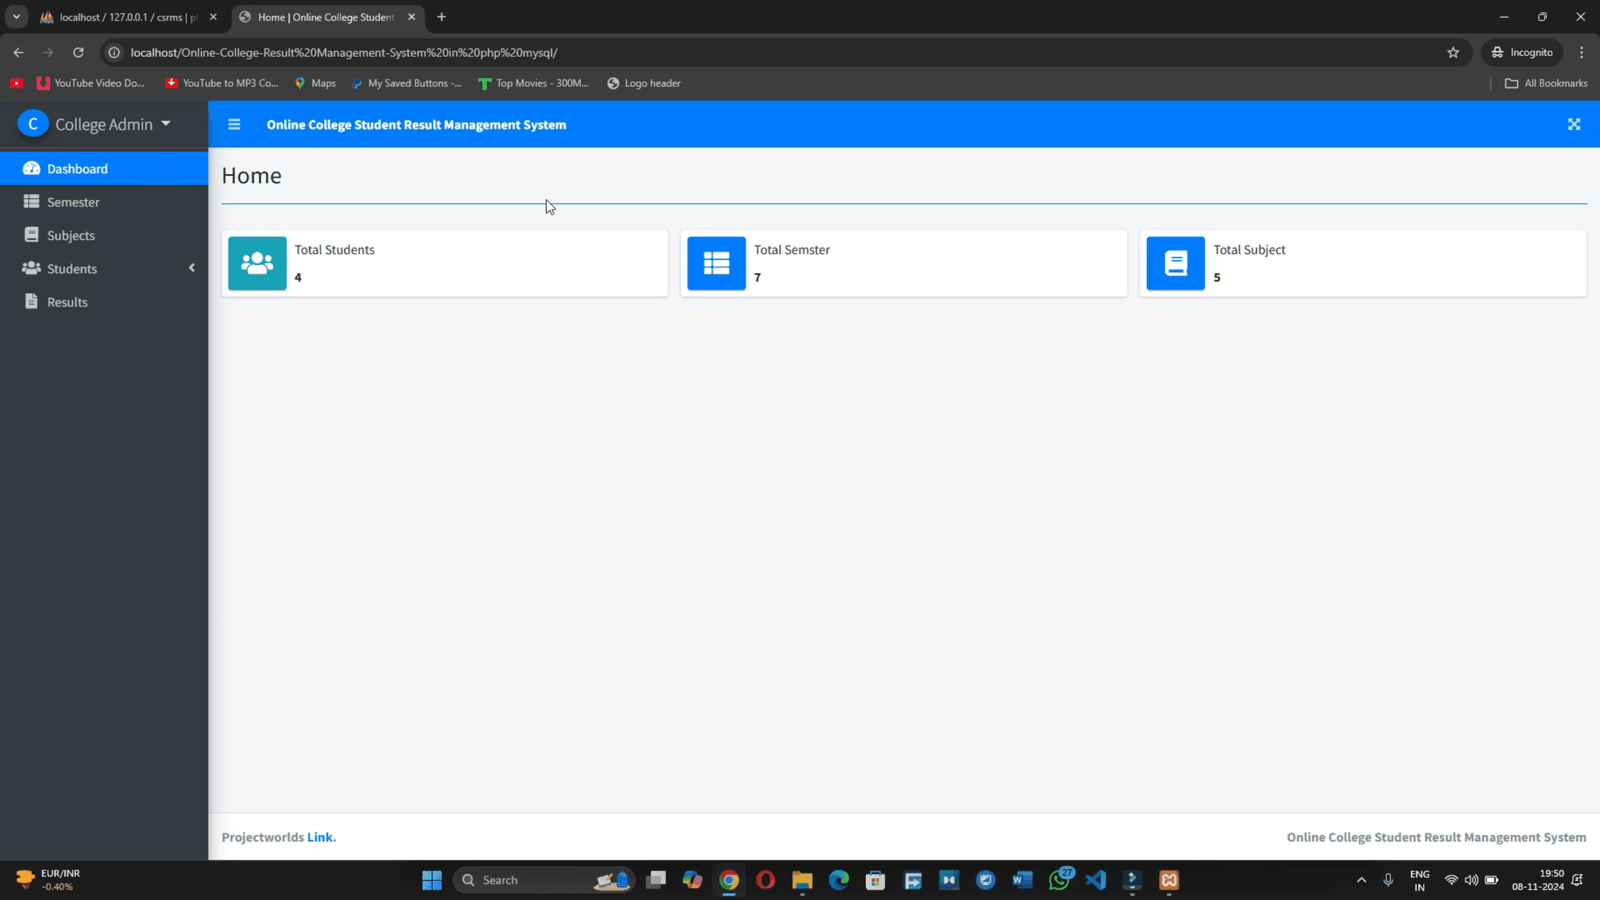Click the Total Students people icon
This screenshot has height=900, width=1600.
click(257, 263)
